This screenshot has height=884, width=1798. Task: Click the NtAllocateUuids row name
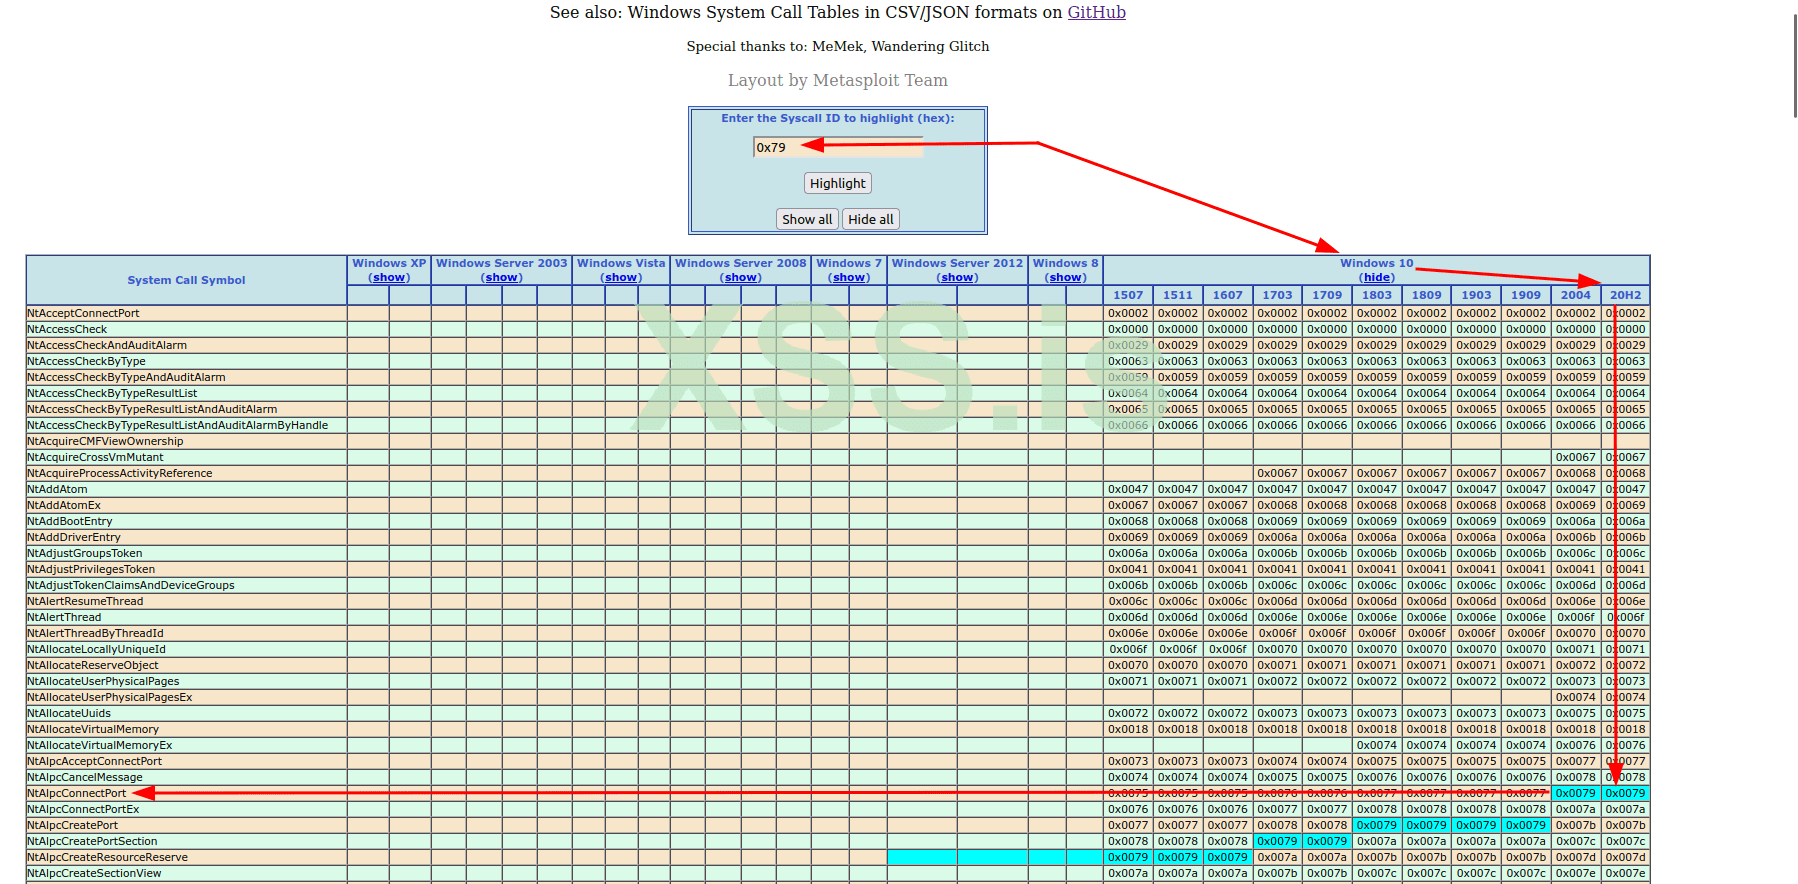69,713
